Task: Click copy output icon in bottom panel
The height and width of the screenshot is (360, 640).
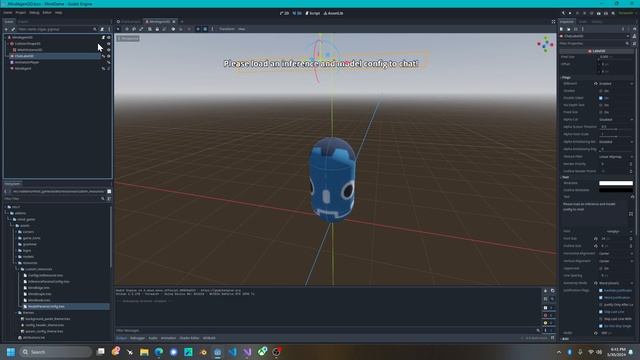Action: (x=553, y=291)
